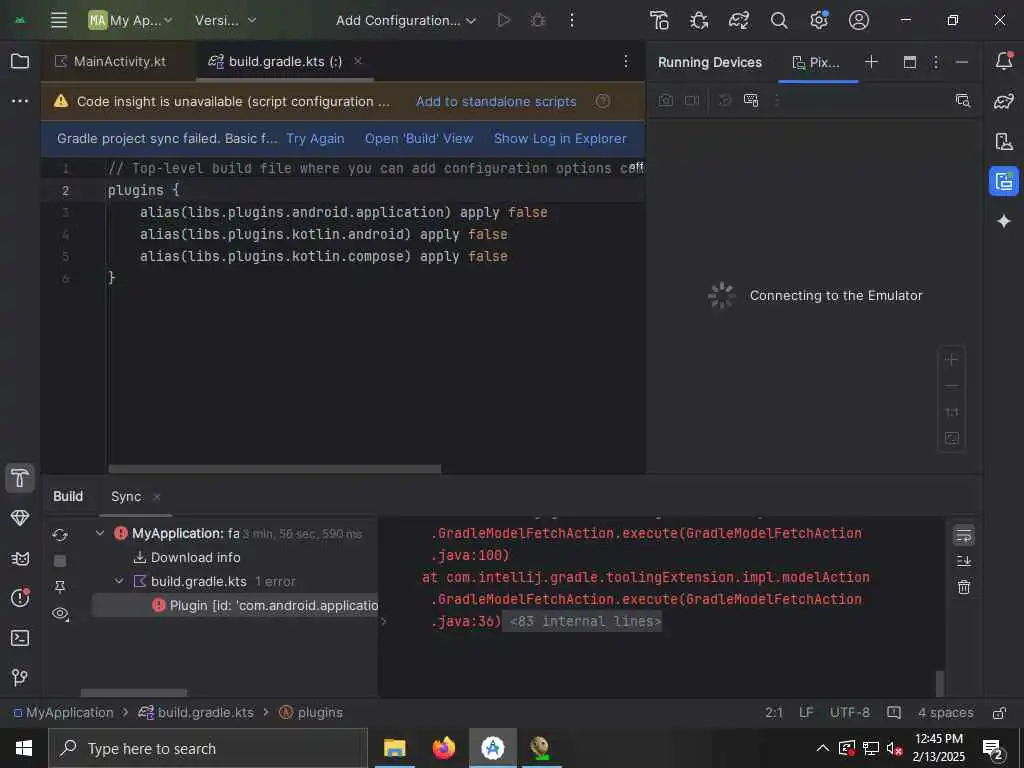
Task: Open the Logcat cat icon
Action: [20, 558]
